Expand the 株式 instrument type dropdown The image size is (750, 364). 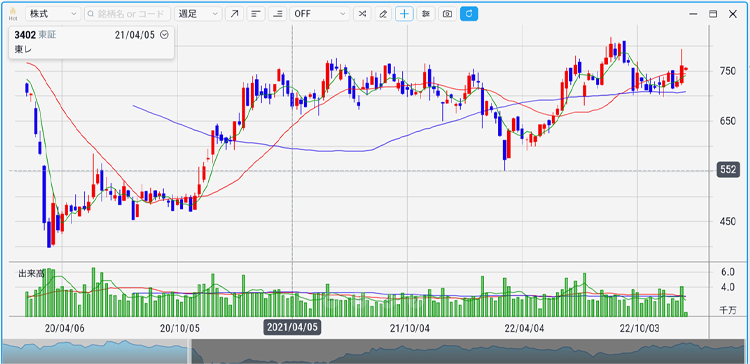tap(53, 13)
